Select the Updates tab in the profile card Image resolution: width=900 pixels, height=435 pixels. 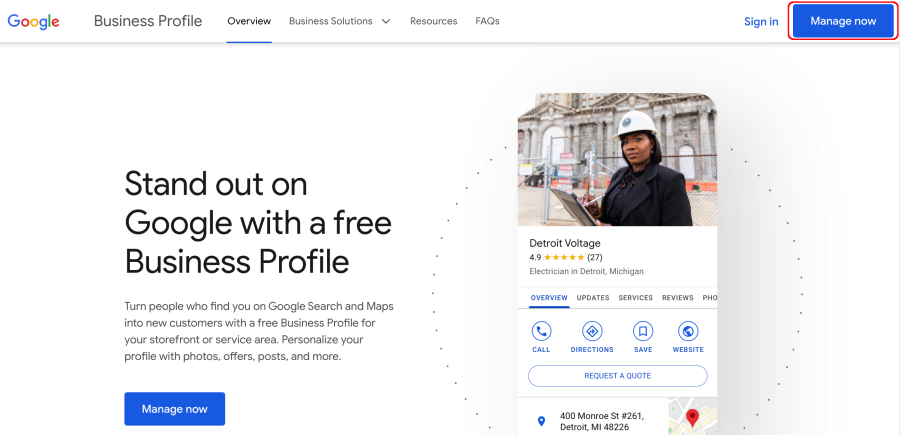click(593, 298)
